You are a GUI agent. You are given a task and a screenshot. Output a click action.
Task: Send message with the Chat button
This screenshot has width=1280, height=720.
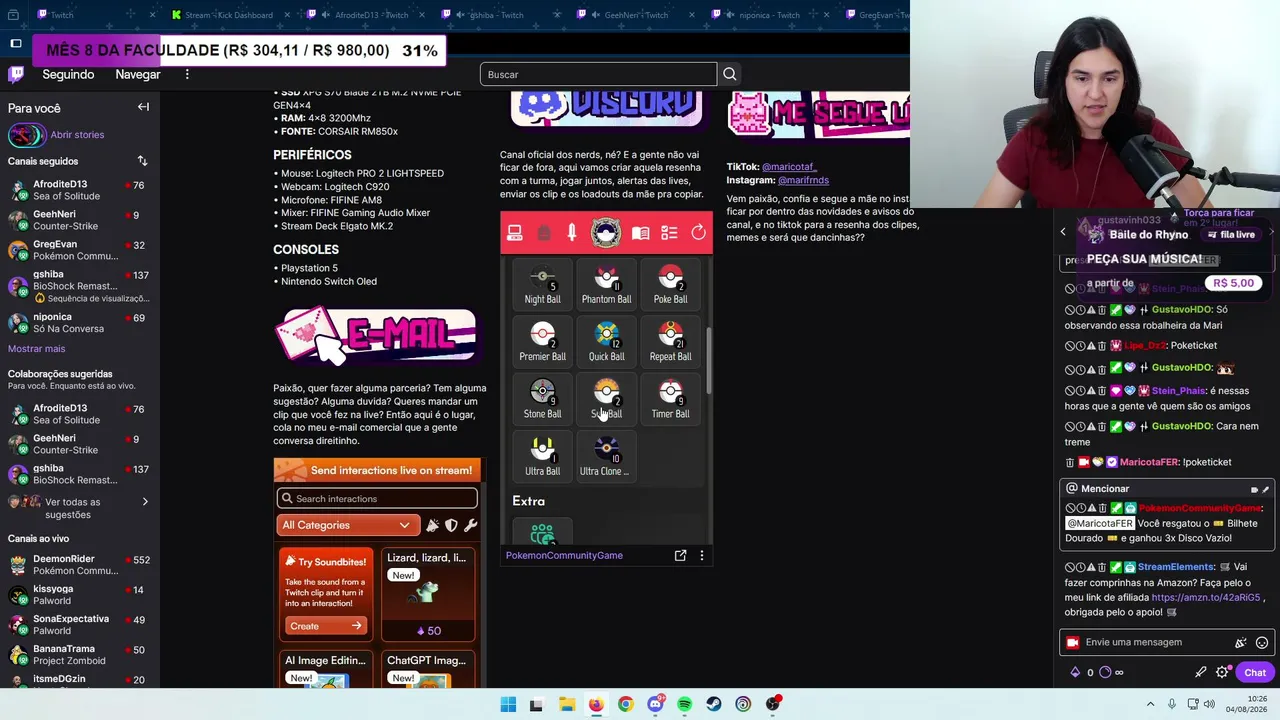tap(1255, 673)
